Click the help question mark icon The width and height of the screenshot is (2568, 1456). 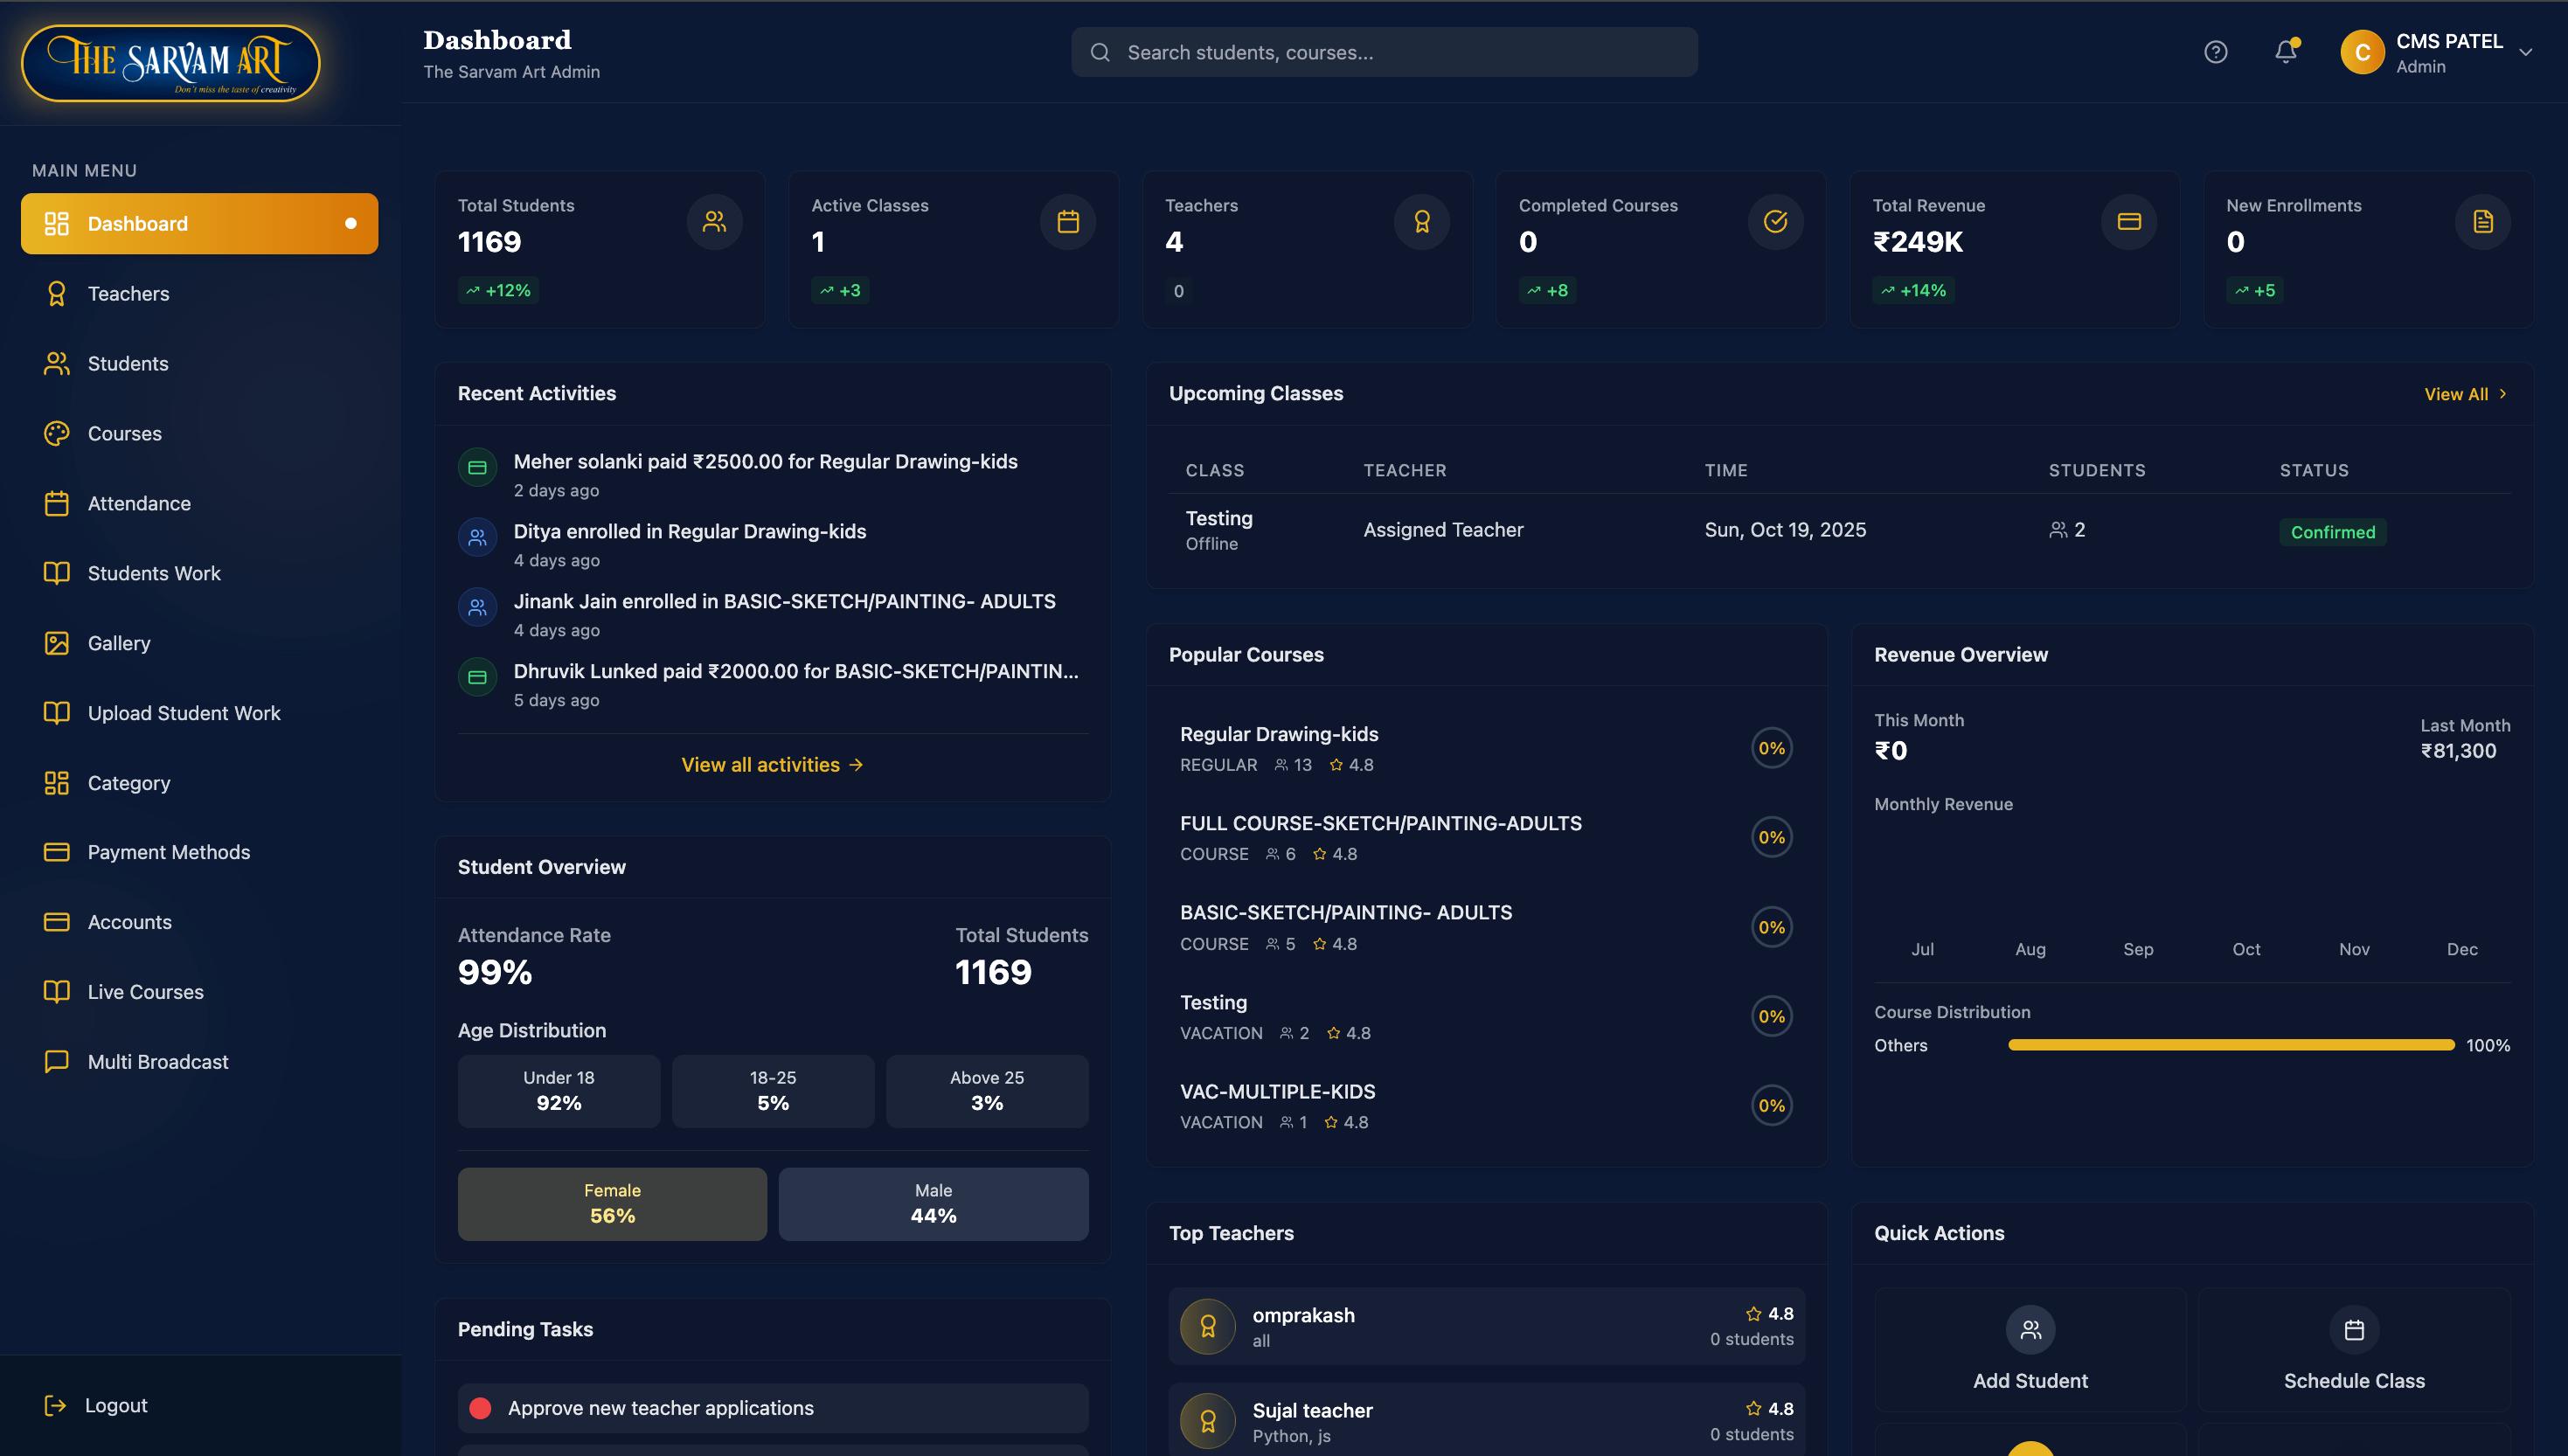2215,52
